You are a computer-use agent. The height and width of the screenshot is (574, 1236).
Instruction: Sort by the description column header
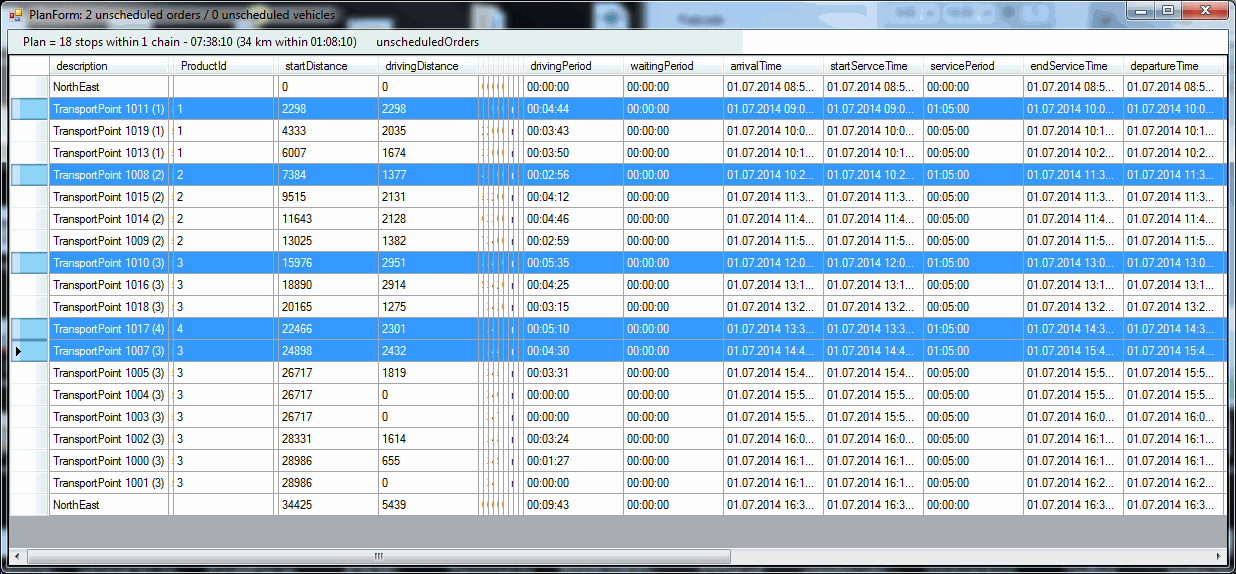click(x=110, y=66)
